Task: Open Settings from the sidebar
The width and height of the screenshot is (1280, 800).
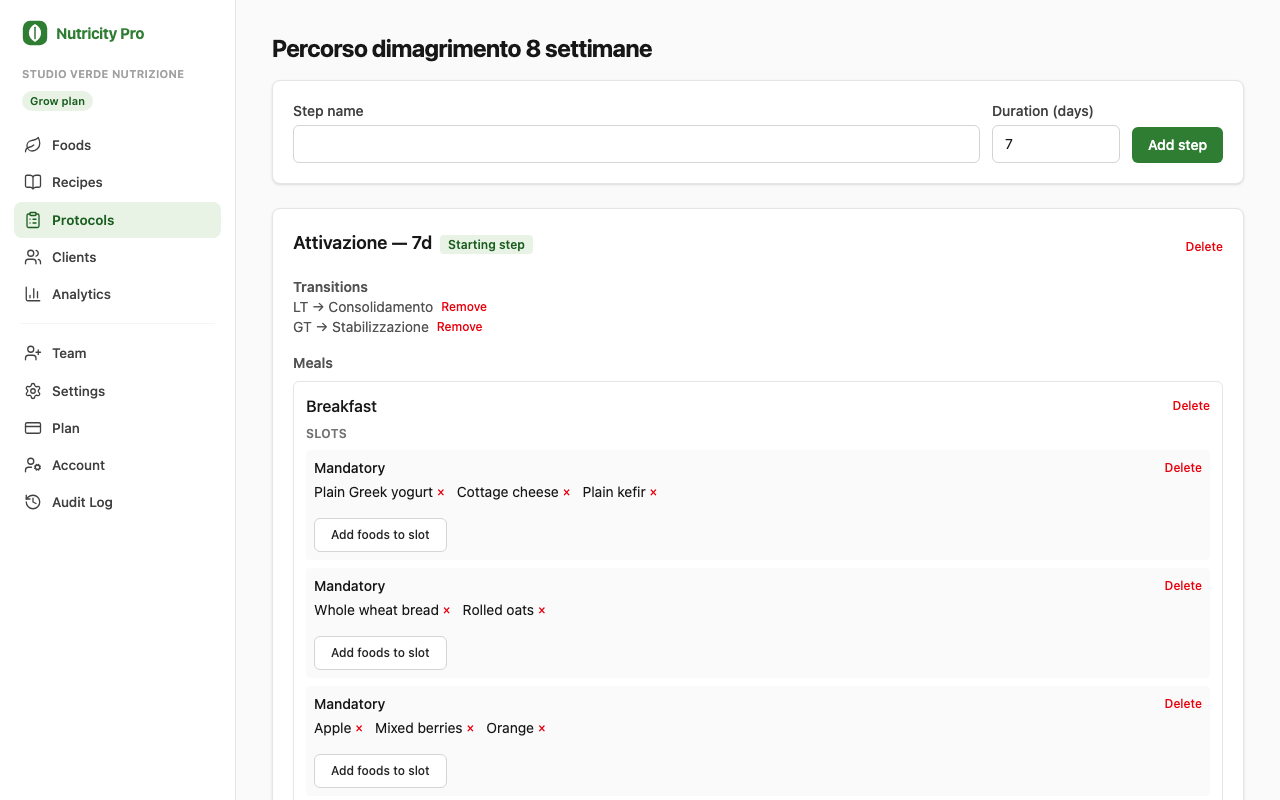Action: click(x=117, y=391)
